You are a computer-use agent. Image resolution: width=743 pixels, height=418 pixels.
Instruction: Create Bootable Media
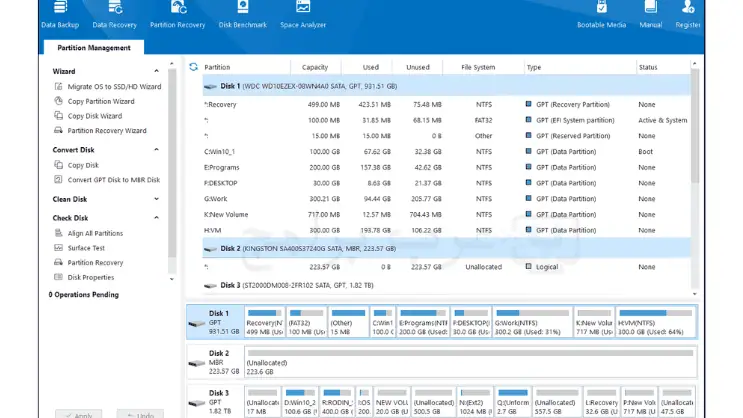tap(601, 15)
